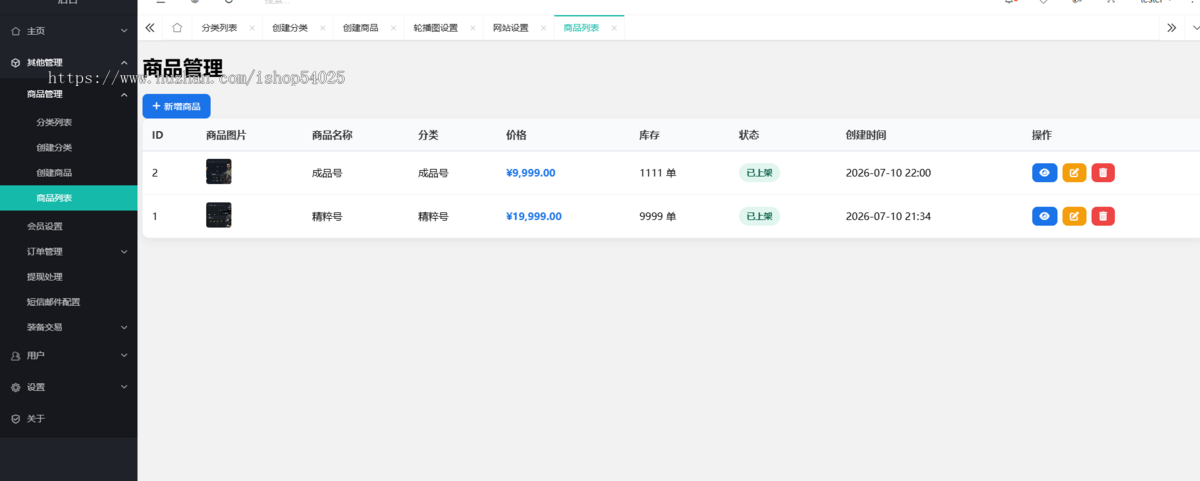Viewport: 1200px width, 481px height.
Task: Close the 创建分类 tab
Action: (323, 28)
